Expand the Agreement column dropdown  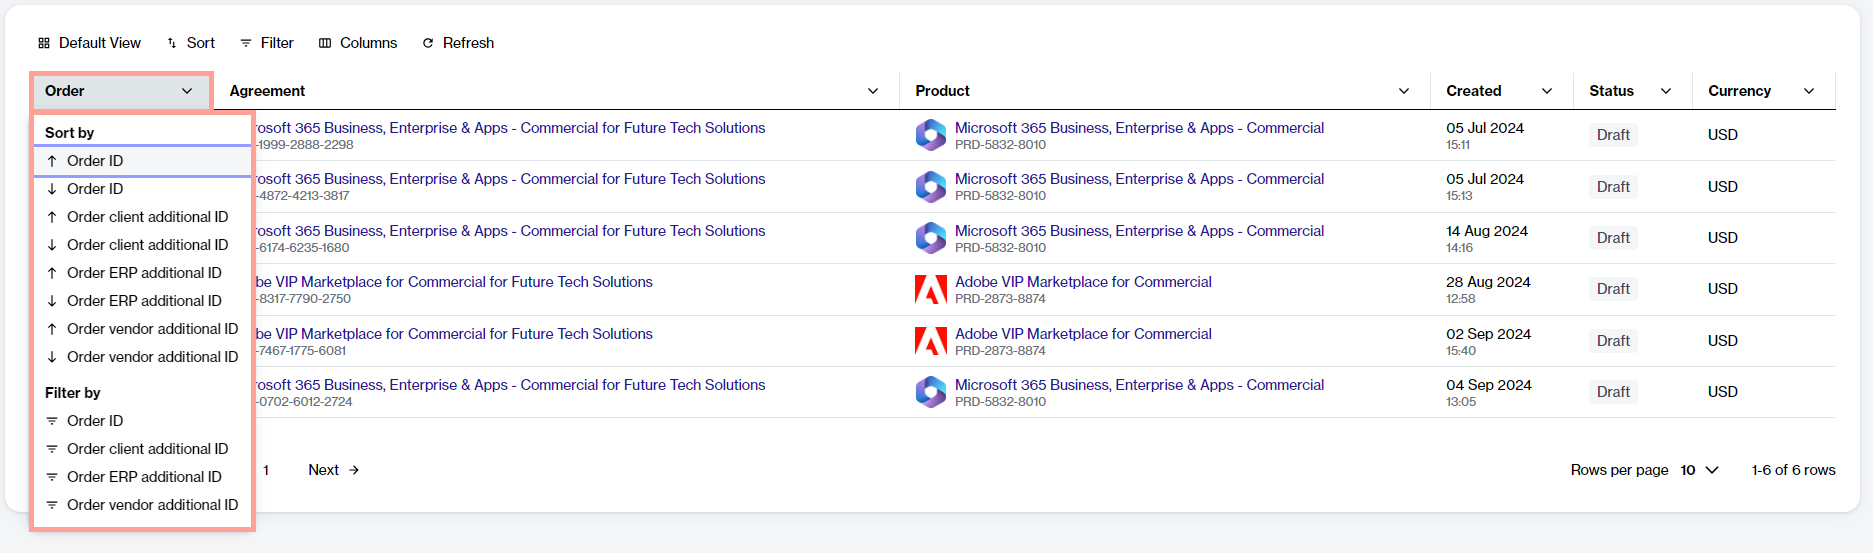(872, 91)
